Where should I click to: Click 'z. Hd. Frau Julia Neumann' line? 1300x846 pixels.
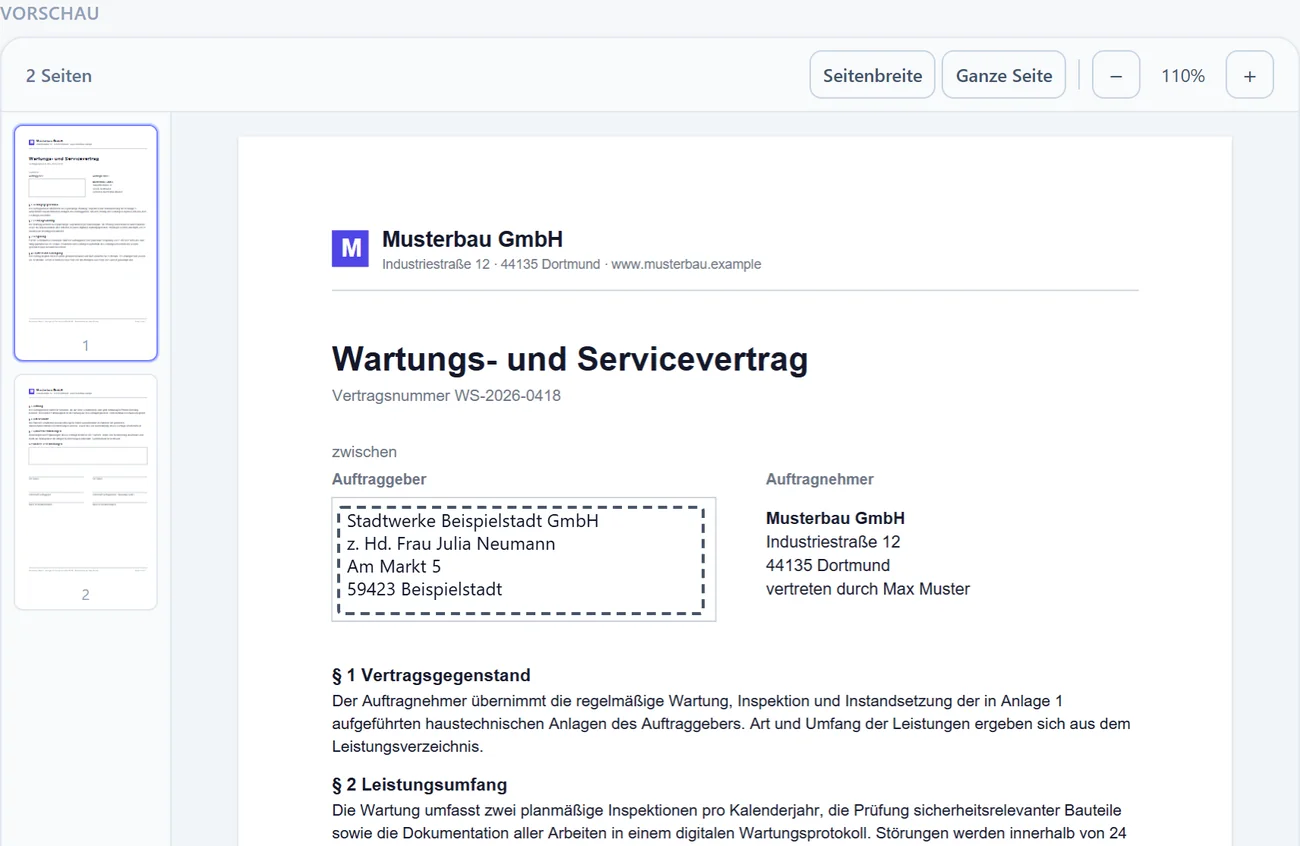pyautogui.click(x=451, y=544)
